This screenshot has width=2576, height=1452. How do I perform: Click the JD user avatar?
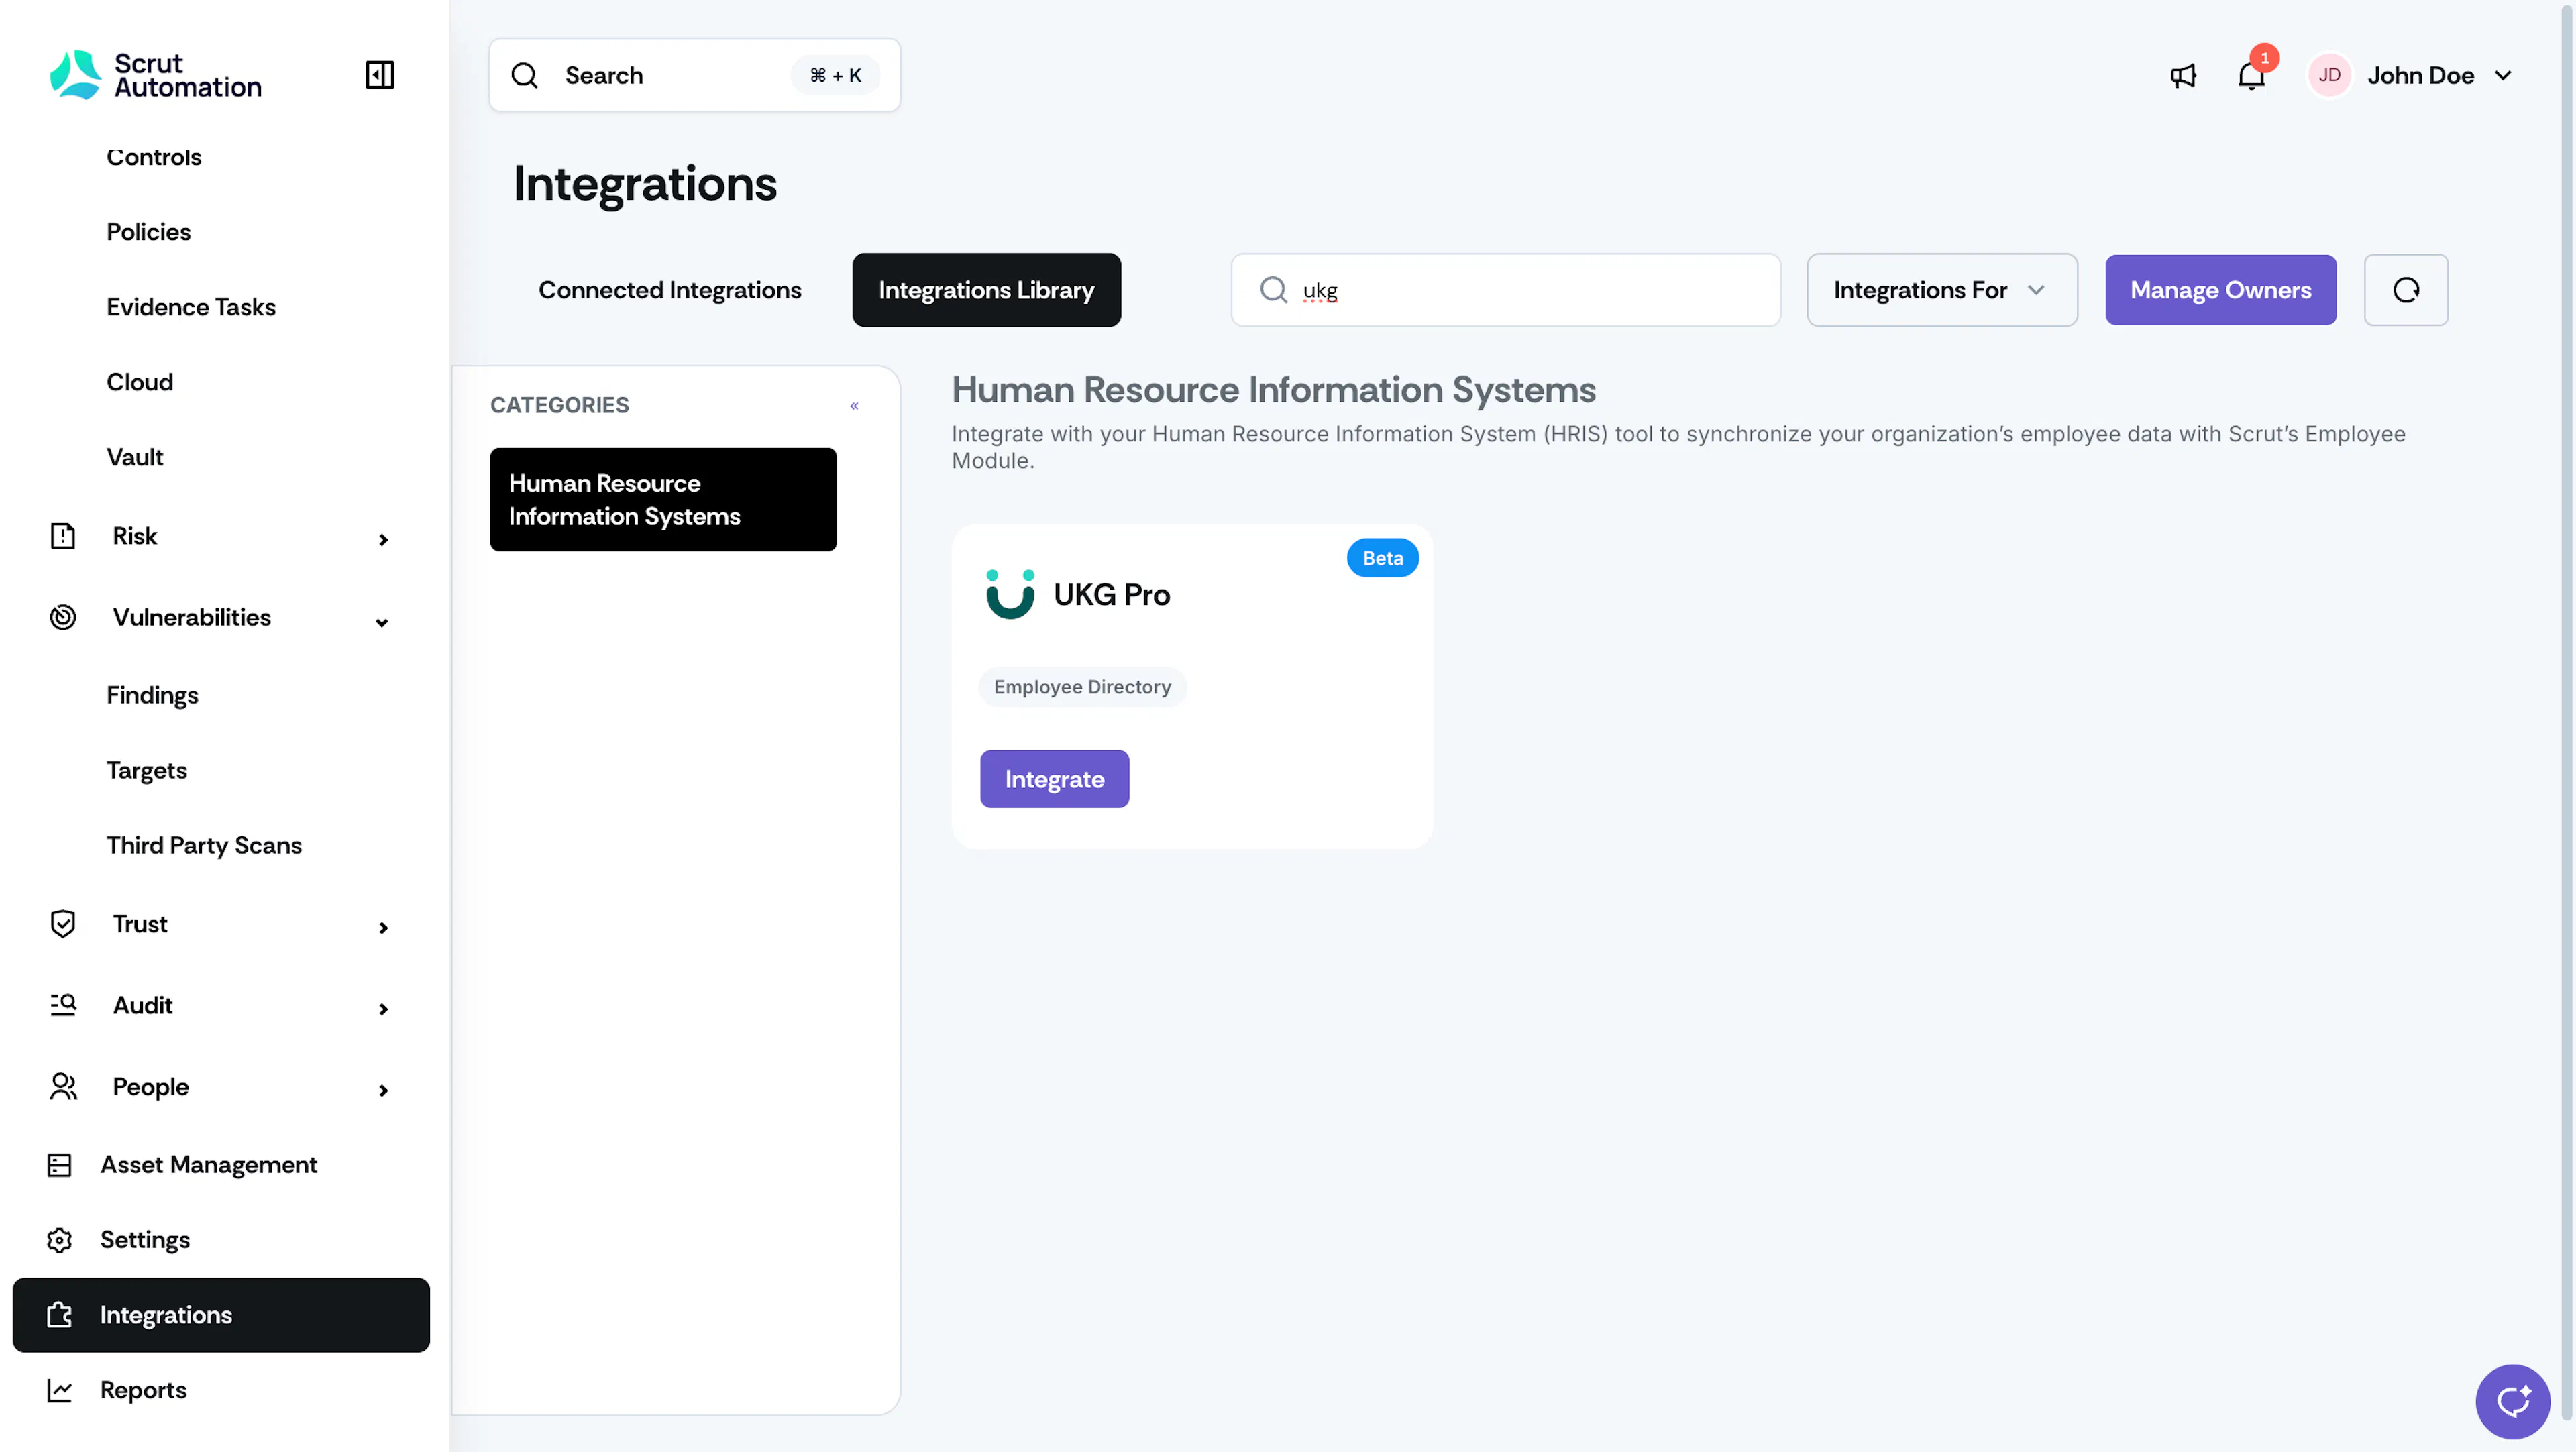click(x=2329, y=76)
